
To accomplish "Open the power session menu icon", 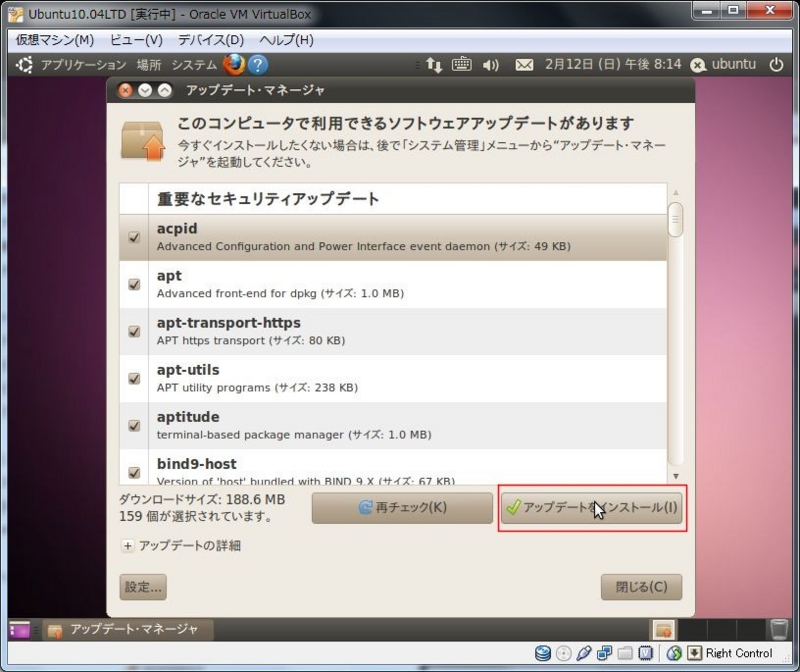I will [776, 65].
